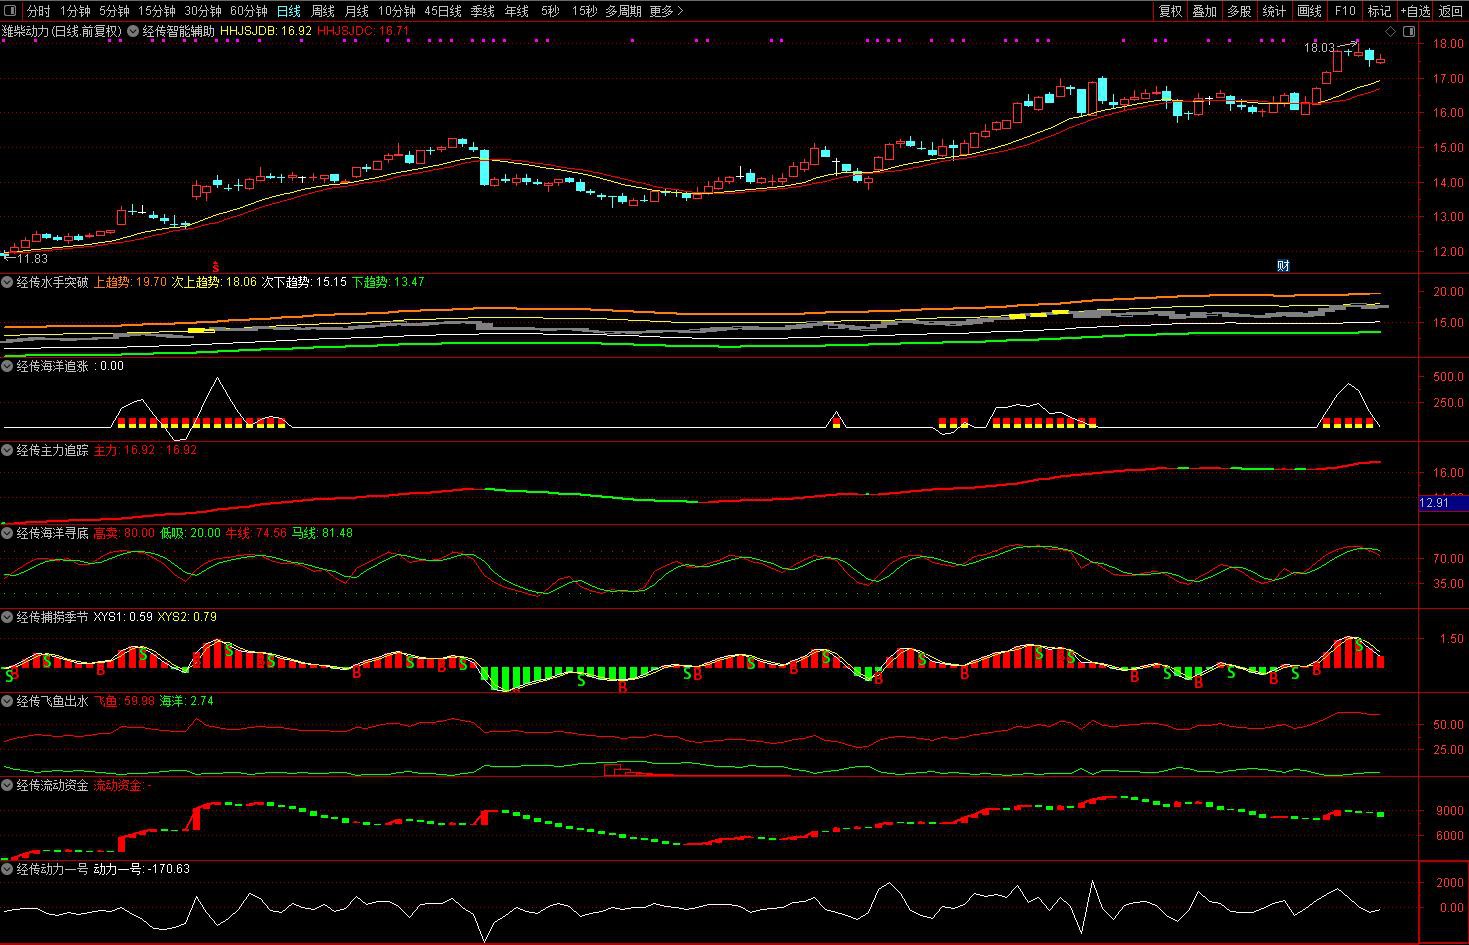This screenshot has height=945, width=1469.
Task: Click the 统计 statistics button
Action: point(1274,11)
